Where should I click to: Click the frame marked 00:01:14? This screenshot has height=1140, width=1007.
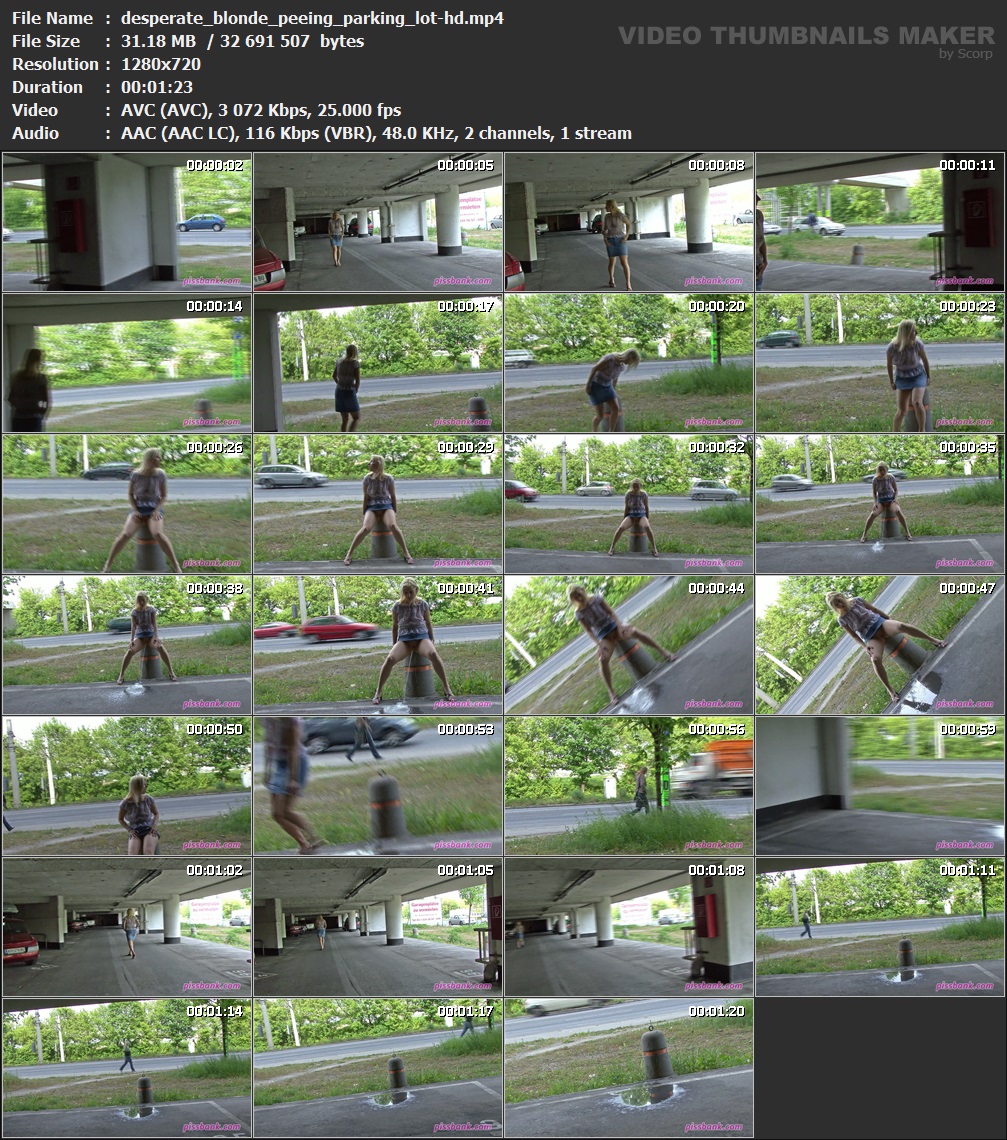(127, 1068)
